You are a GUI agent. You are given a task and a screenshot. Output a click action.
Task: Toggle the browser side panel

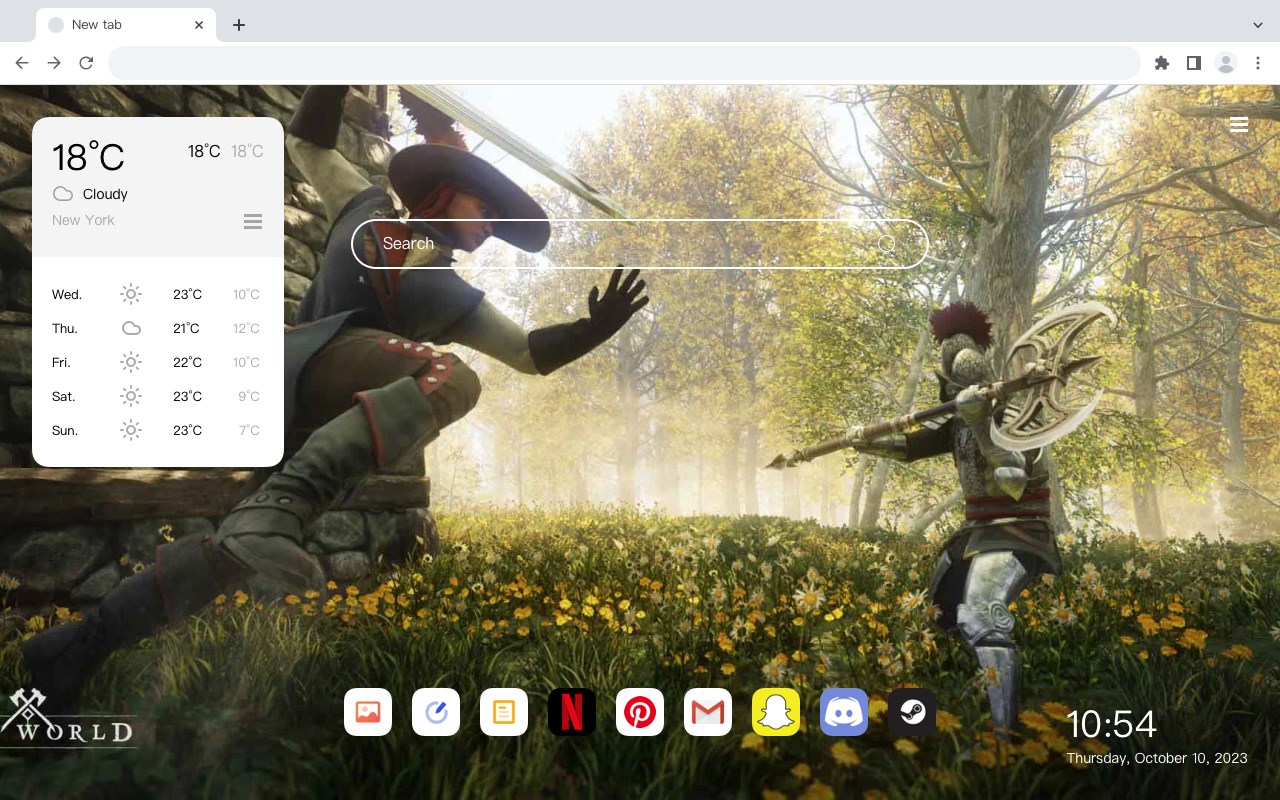[1193, 63]
